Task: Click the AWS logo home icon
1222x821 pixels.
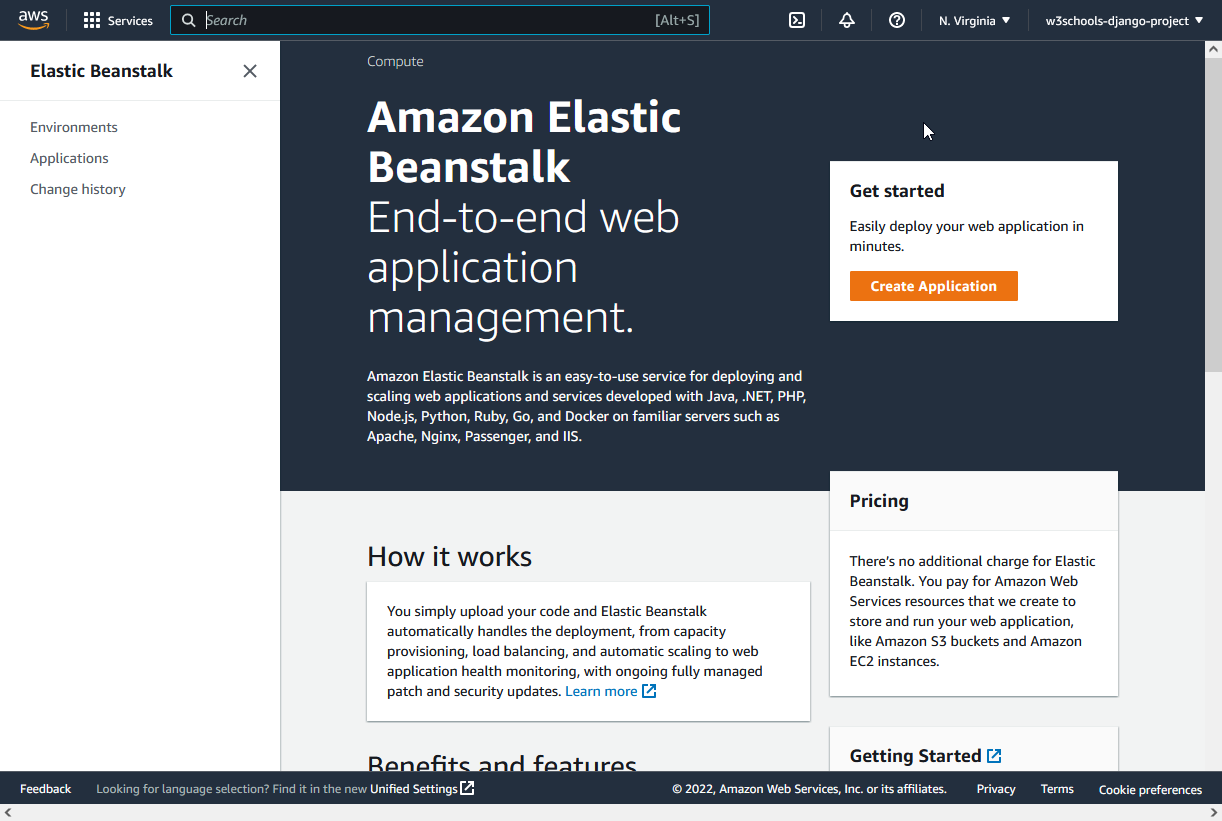Action: [33, 20]
